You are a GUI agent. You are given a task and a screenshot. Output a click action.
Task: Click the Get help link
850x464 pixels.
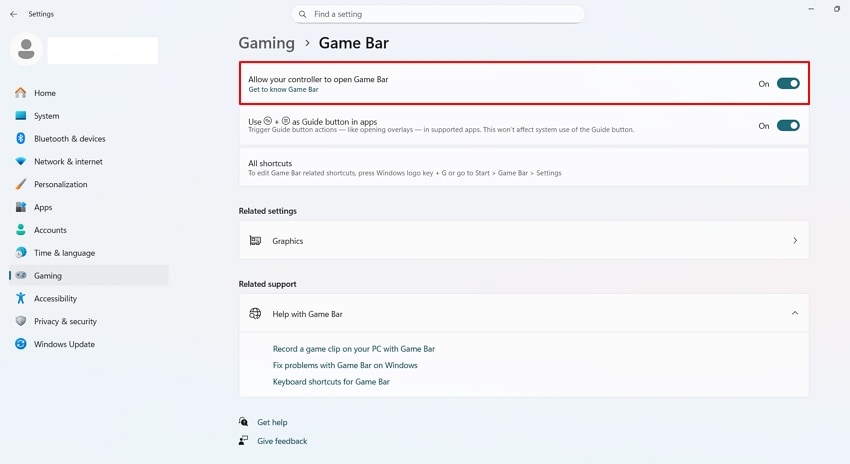[x=272, y=422]
